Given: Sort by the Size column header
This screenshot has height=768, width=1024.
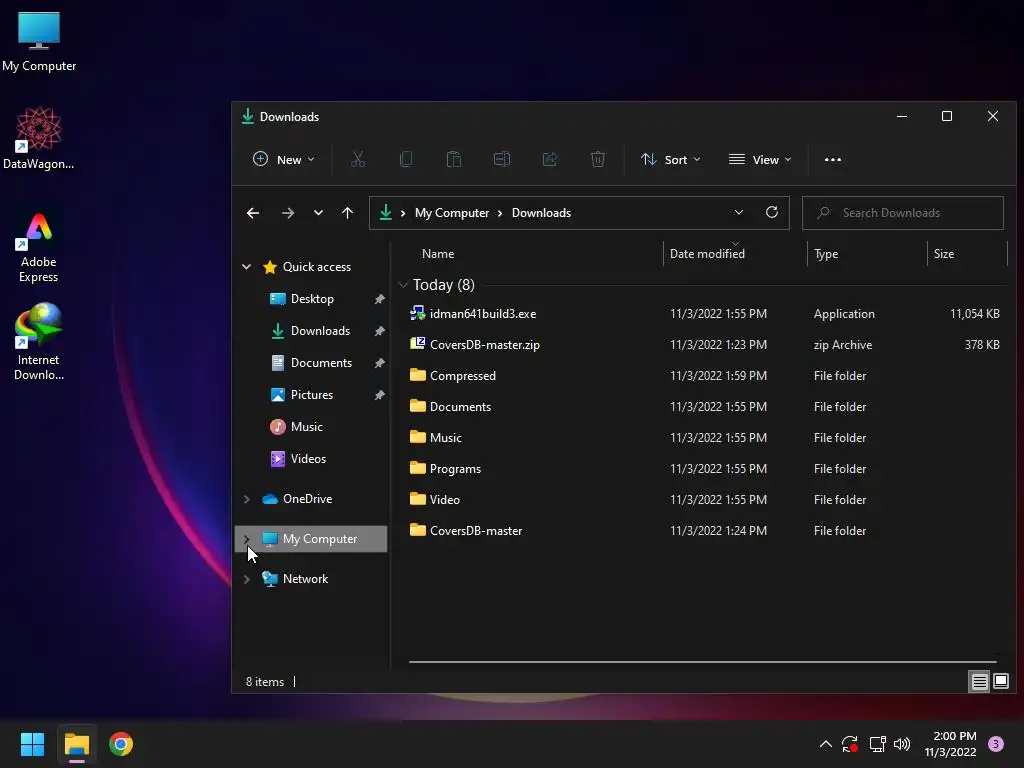Looking at the screenshot, I should click(944, 254).
